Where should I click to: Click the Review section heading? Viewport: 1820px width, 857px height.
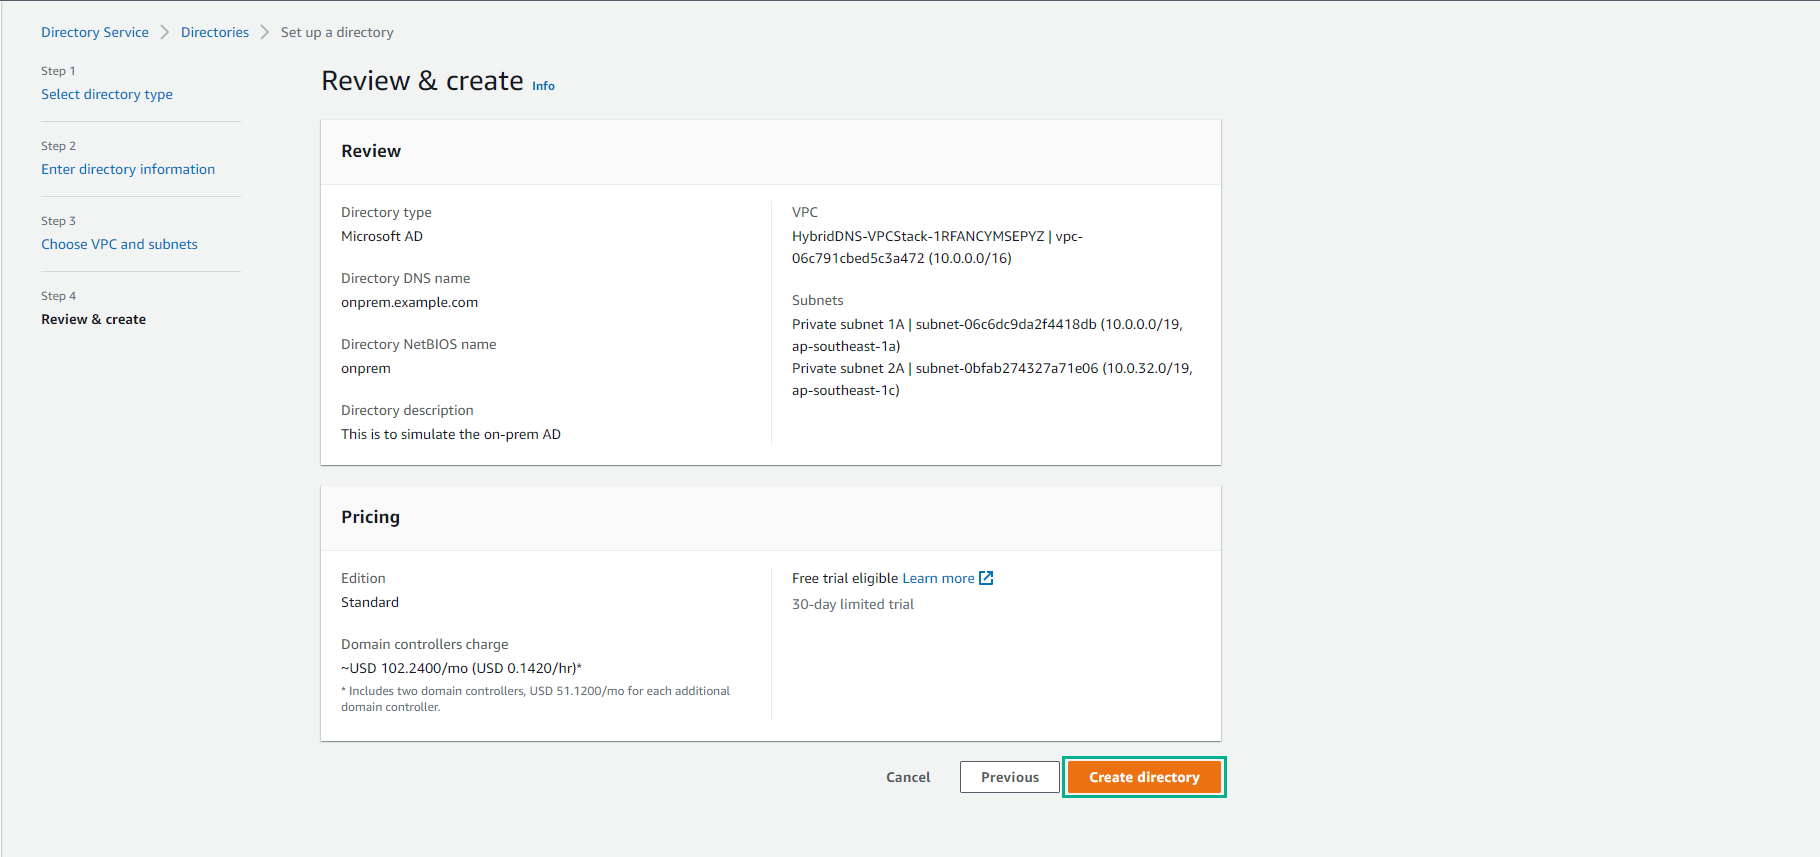point(371,151)
